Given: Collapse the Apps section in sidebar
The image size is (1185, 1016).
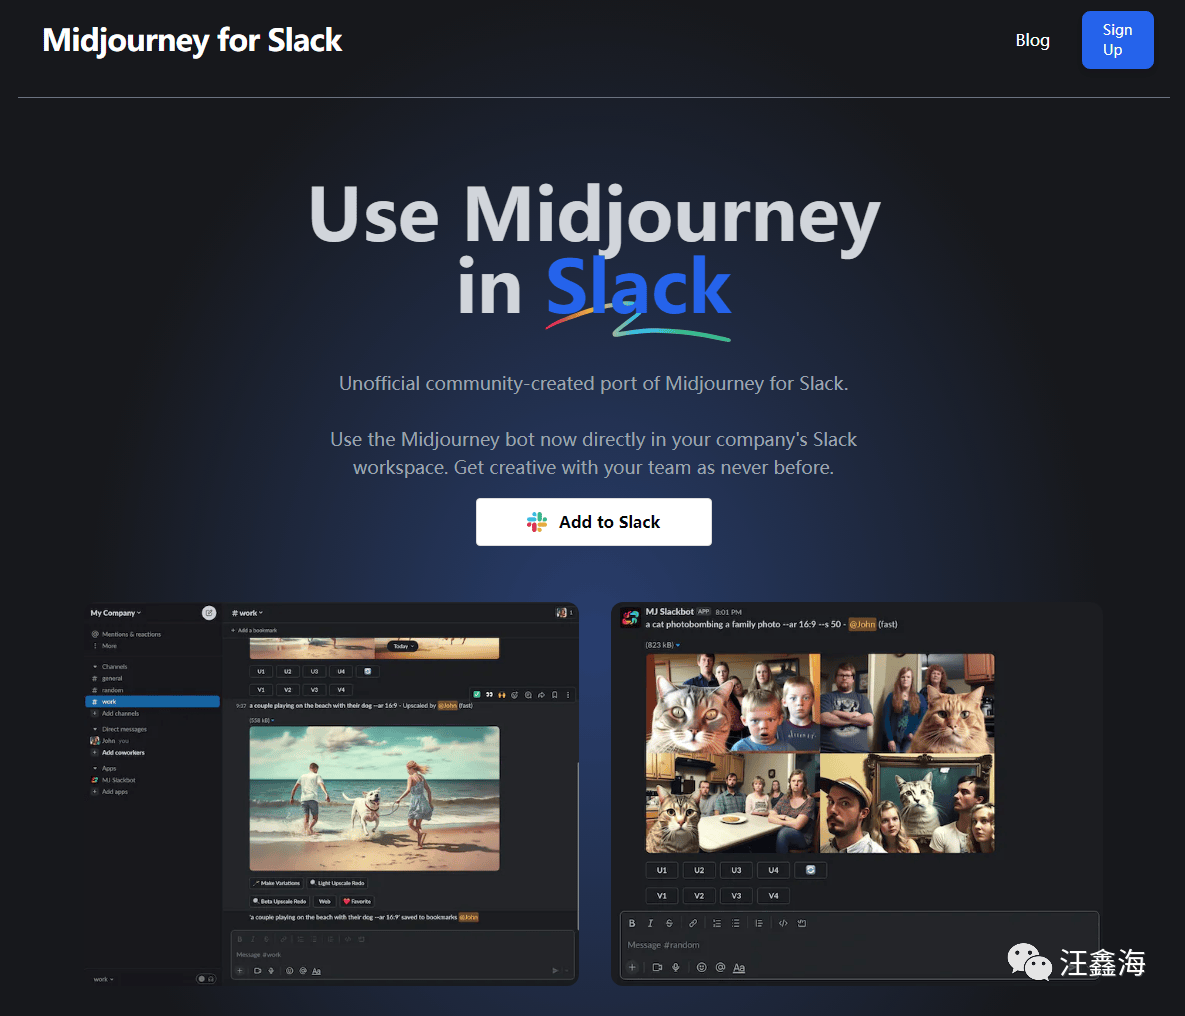Looking at the screenshot, I should point(94,768).
